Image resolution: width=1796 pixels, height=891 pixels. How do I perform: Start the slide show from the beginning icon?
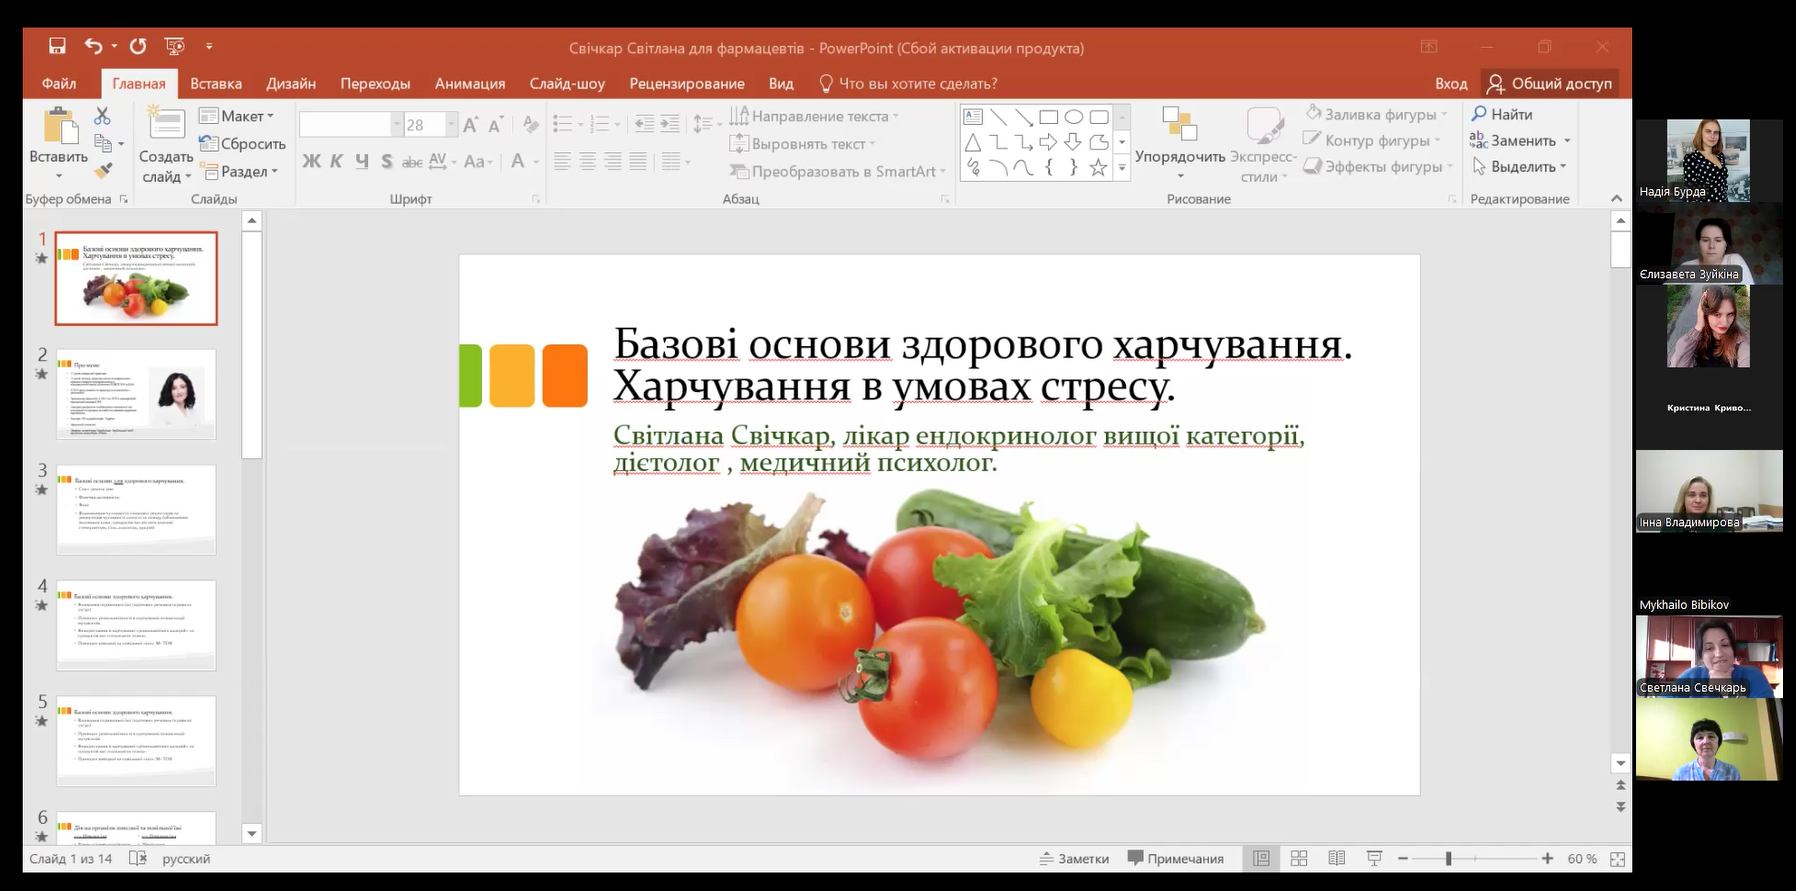click(175, 46)
